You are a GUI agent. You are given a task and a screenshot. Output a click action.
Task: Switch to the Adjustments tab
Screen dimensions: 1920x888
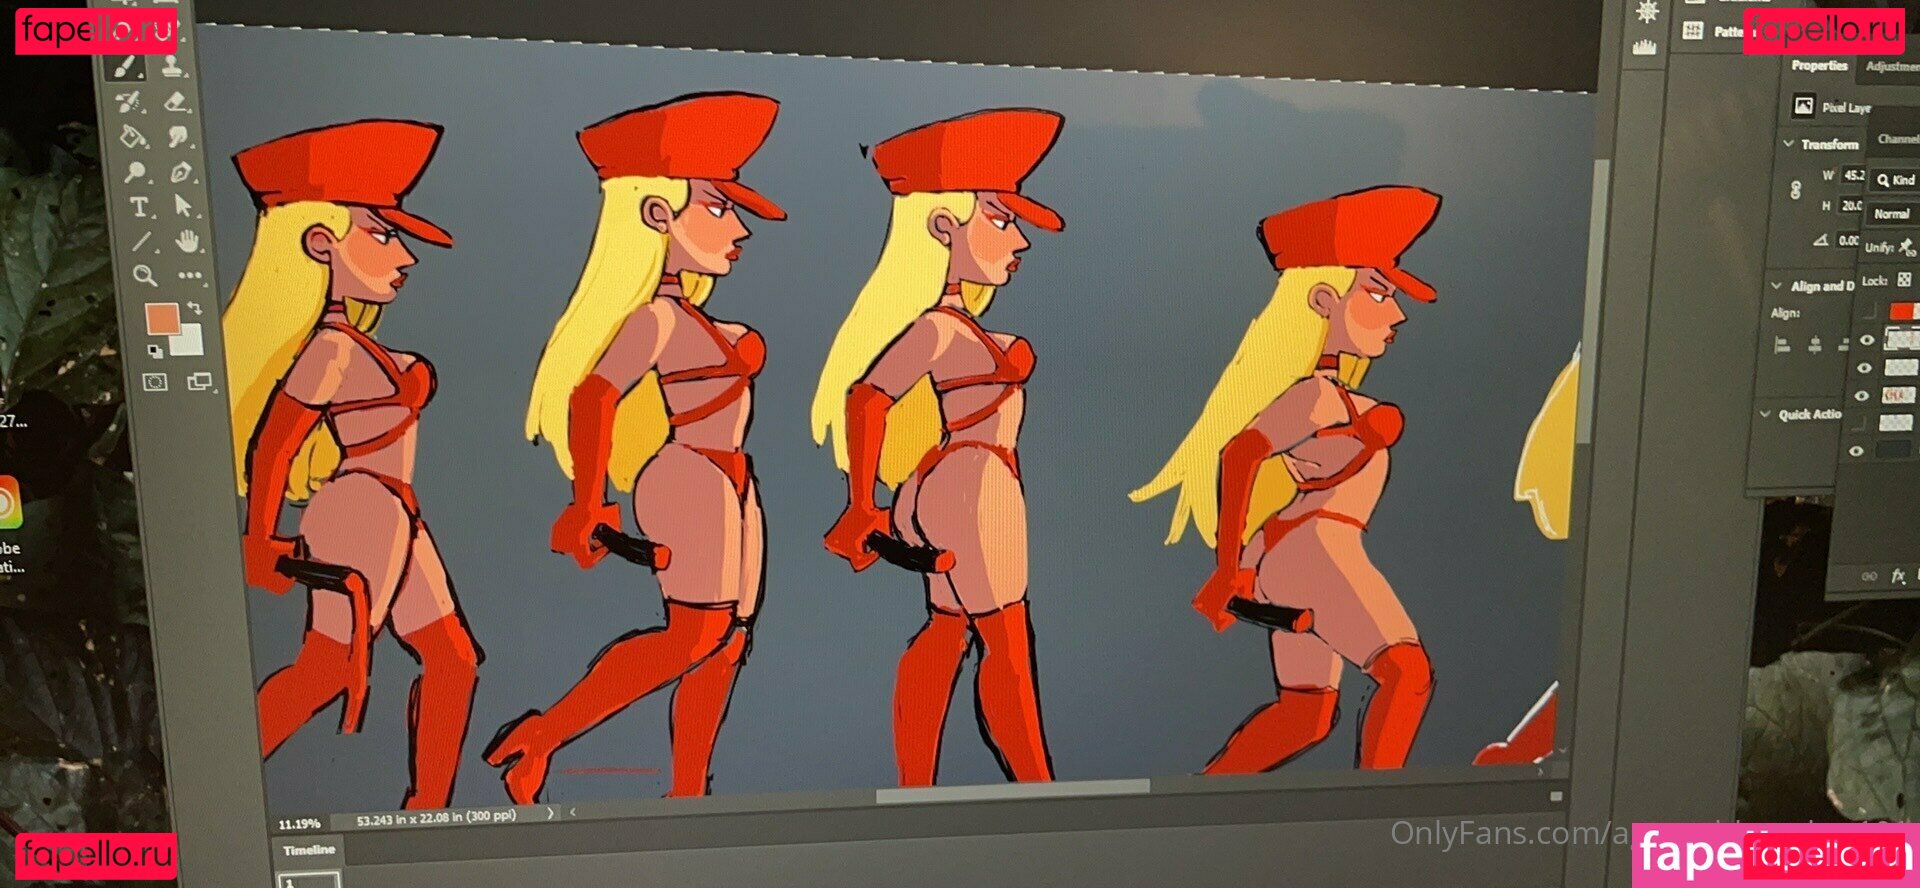pos(1892,66)
